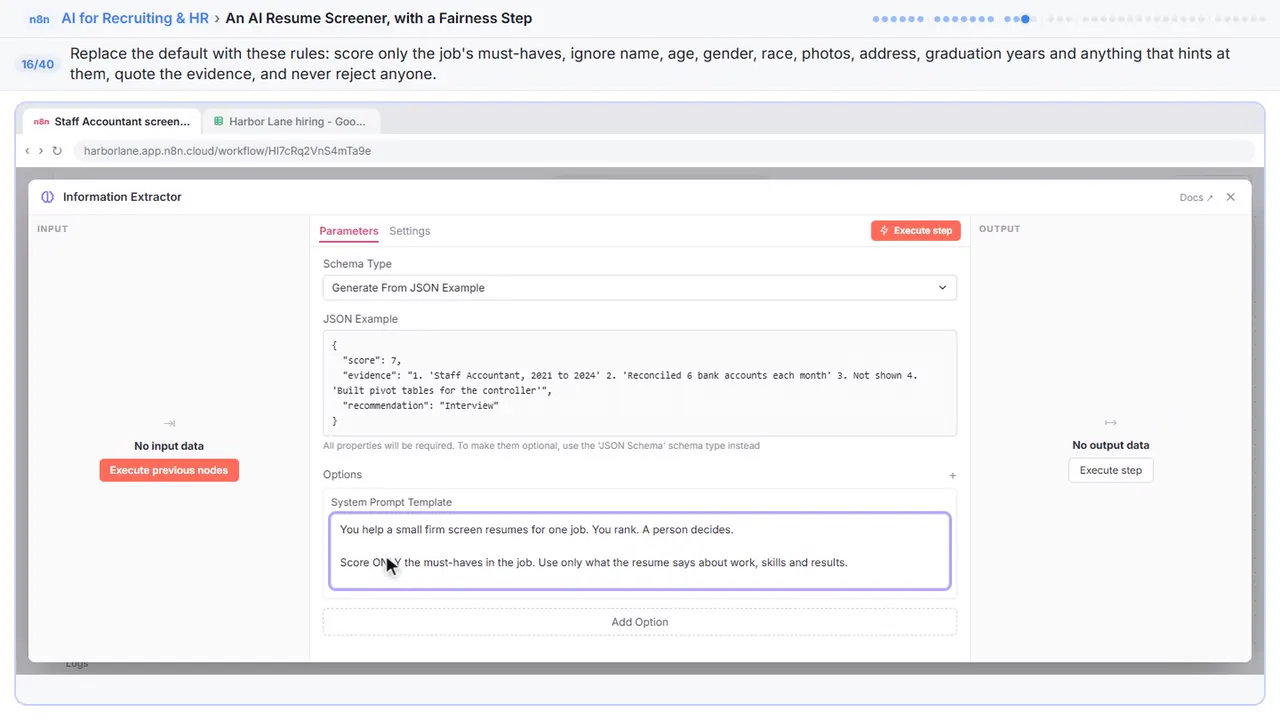The width and height of the screenshot is (1280, 720).
Task: Close the Information Extractor panel
Action: (x=1231, y=197)
